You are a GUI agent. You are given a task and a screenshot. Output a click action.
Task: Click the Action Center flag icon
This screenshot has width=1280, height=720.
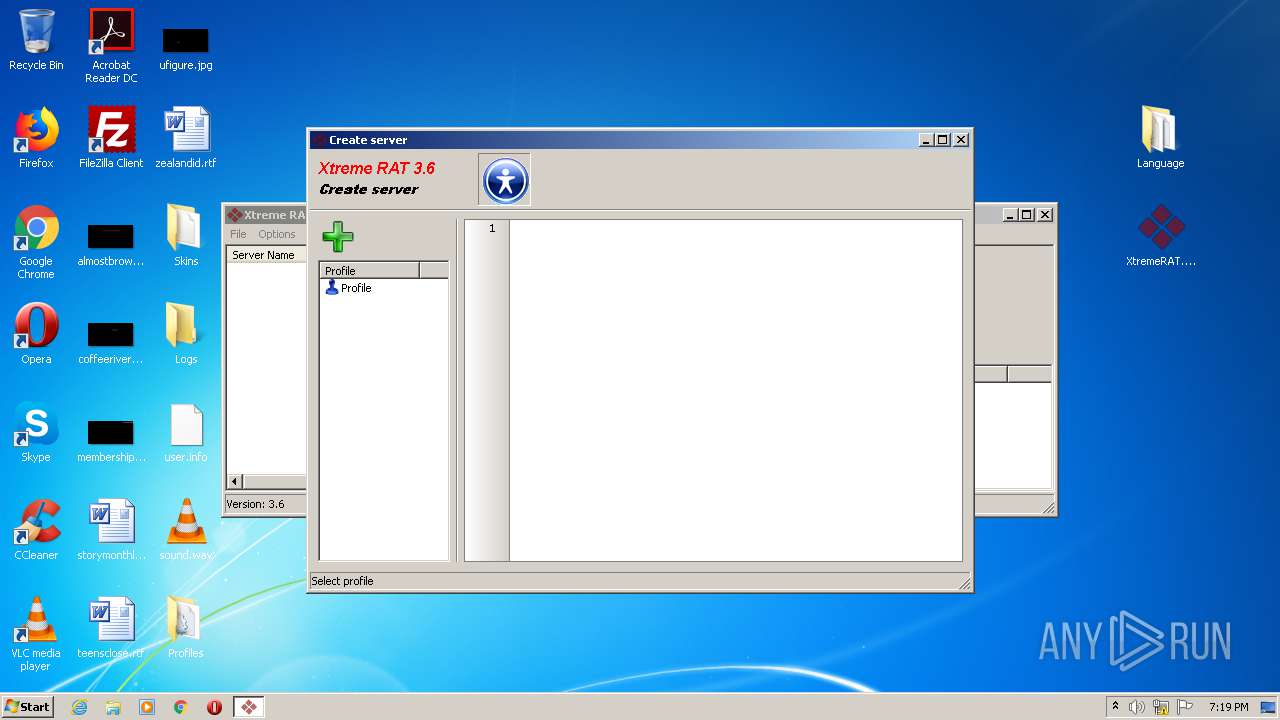coord(1184,707)
